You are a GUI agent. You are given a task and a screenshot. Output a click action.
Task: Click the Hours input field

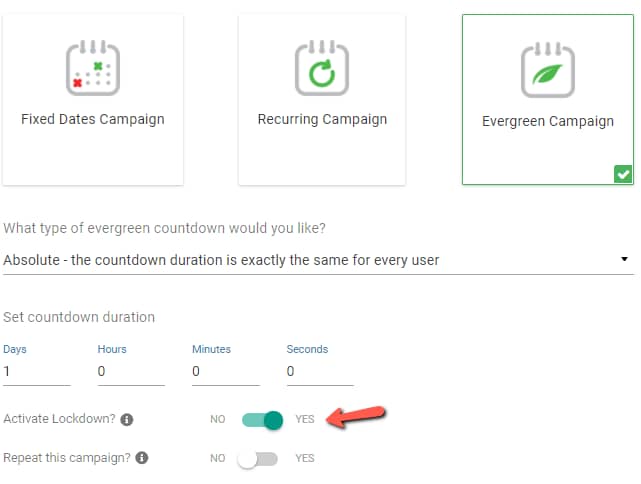tap(131, 372)
